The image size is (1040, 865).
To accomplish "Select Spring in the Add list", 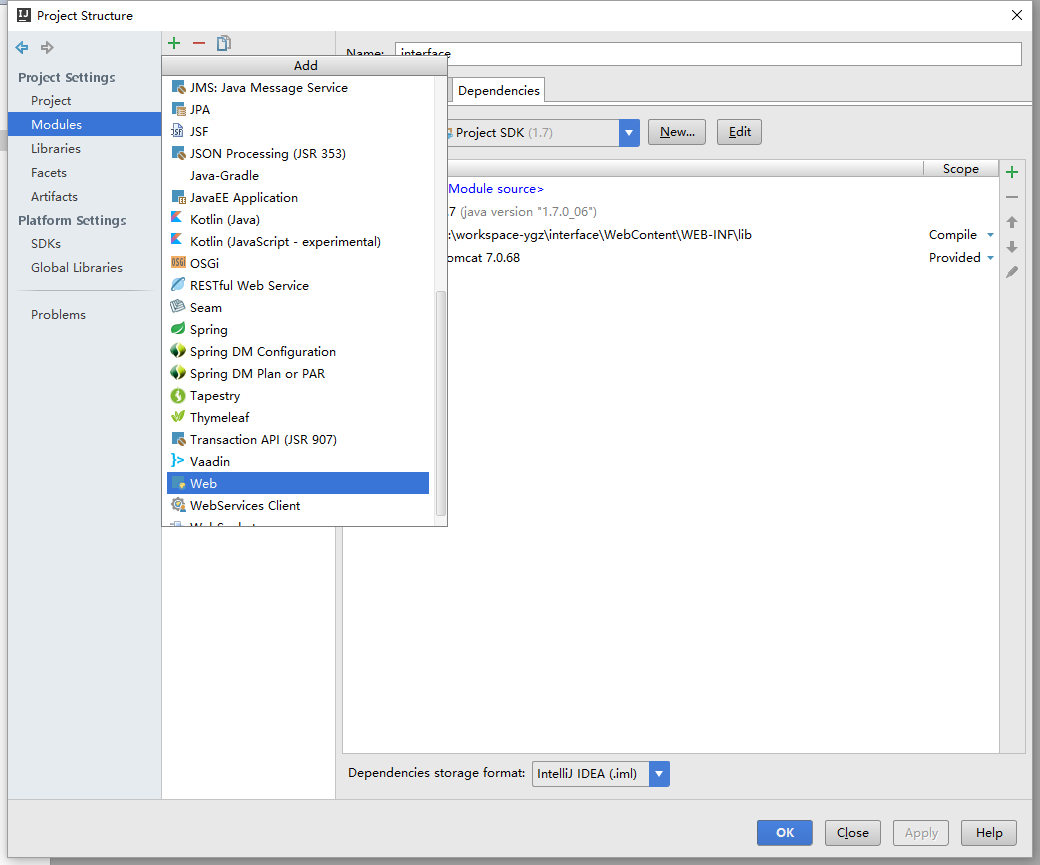I will (x=298, y=330).
